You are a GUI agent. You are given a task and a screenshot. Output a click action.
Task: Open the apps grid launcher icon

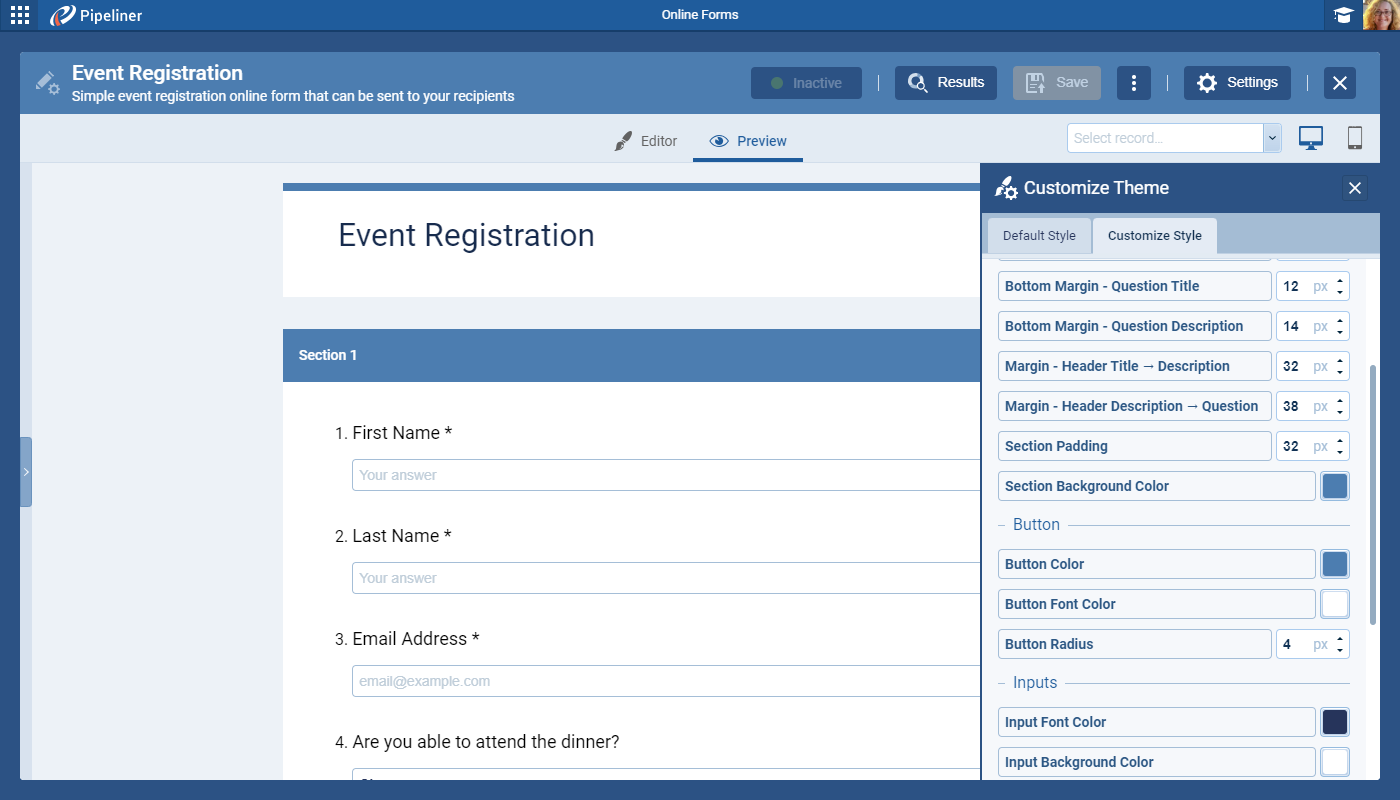click(x=20, y=15)
